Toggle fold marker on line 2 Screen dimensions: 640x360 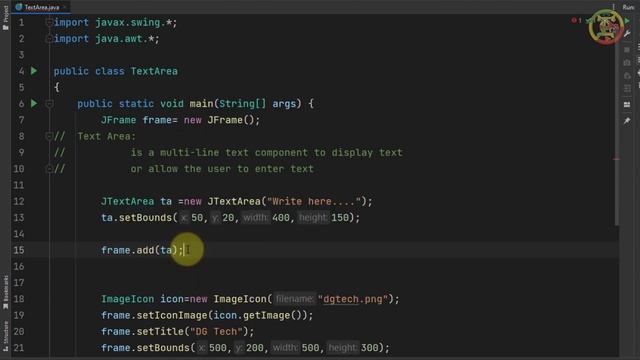(49, 39)
